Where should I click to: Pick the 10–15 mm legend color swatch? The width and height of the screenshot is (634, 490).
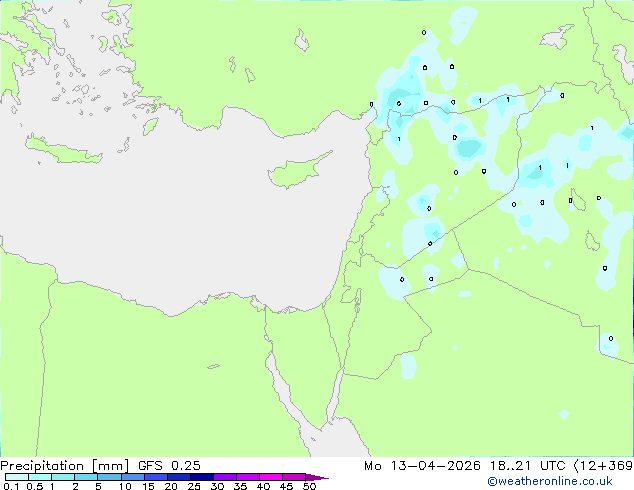pos(132,477)
